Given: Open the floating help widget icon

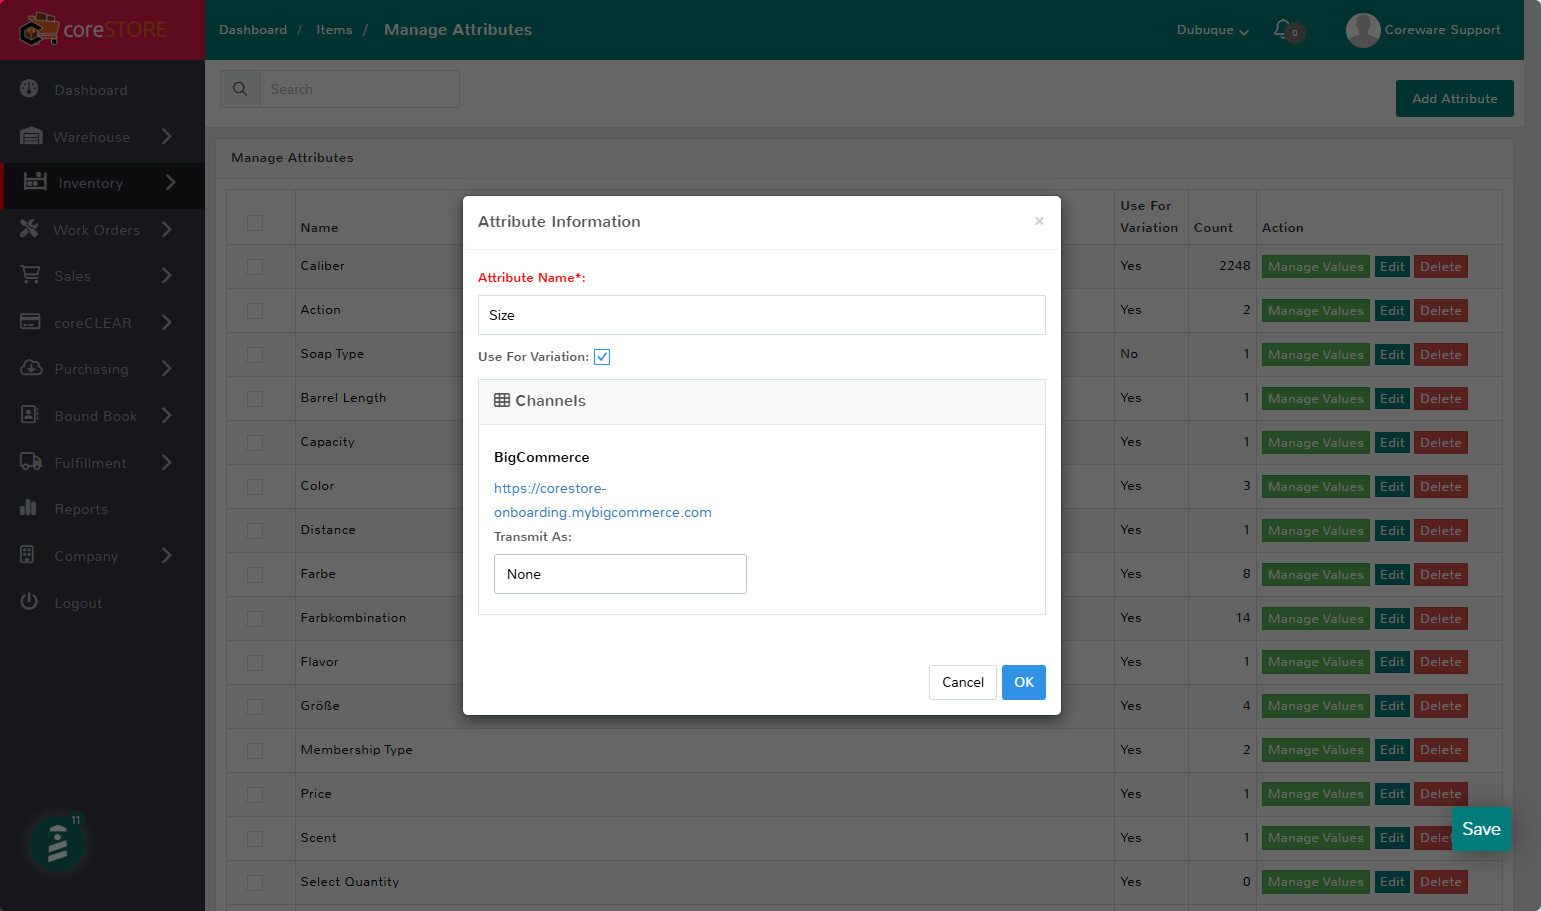Looking at the screenshot, I should coord(57,843).
